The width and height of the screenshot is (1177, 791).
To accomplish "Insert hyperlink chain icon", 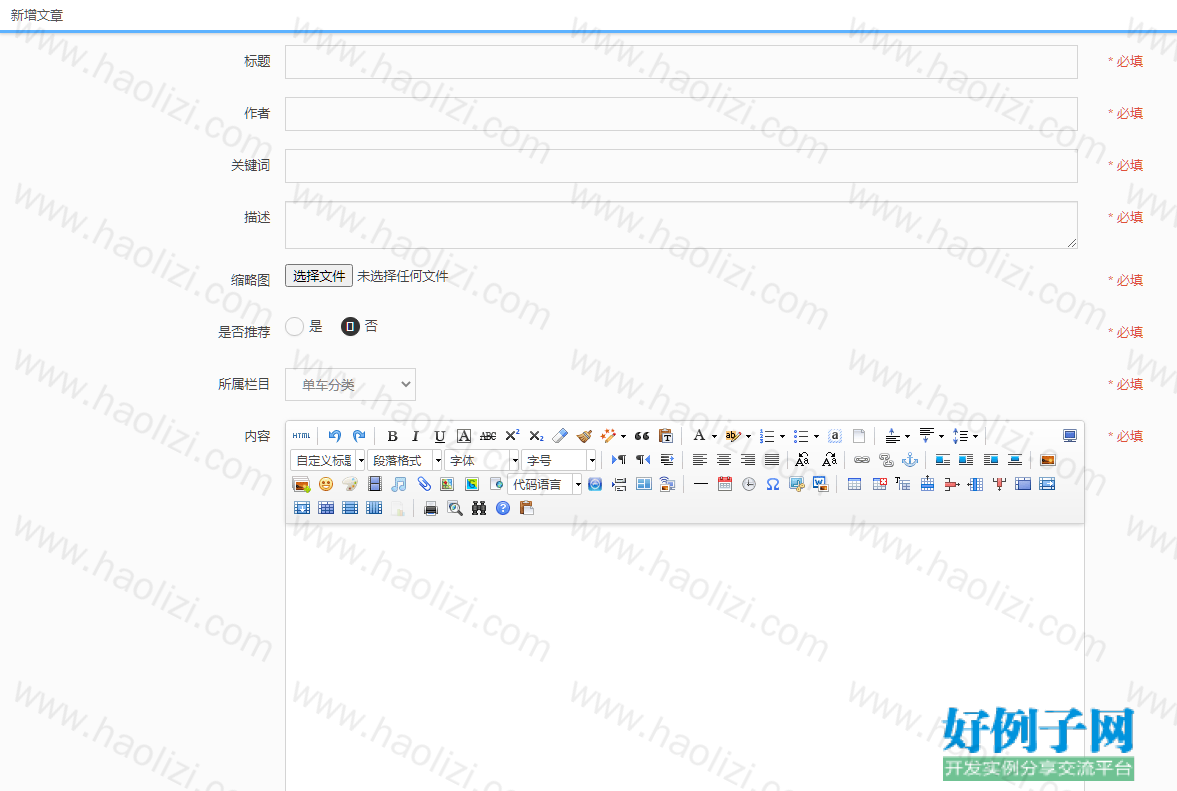I will tap(862, 460).
